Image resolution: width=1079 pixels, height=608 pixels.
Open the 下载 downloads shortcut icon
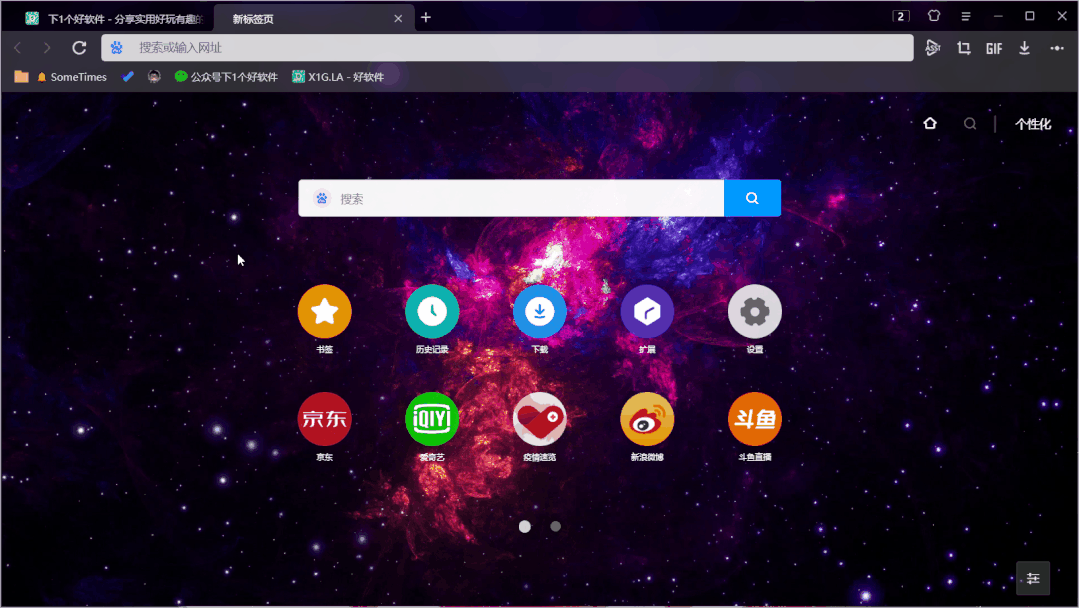[x=540, y=312]
